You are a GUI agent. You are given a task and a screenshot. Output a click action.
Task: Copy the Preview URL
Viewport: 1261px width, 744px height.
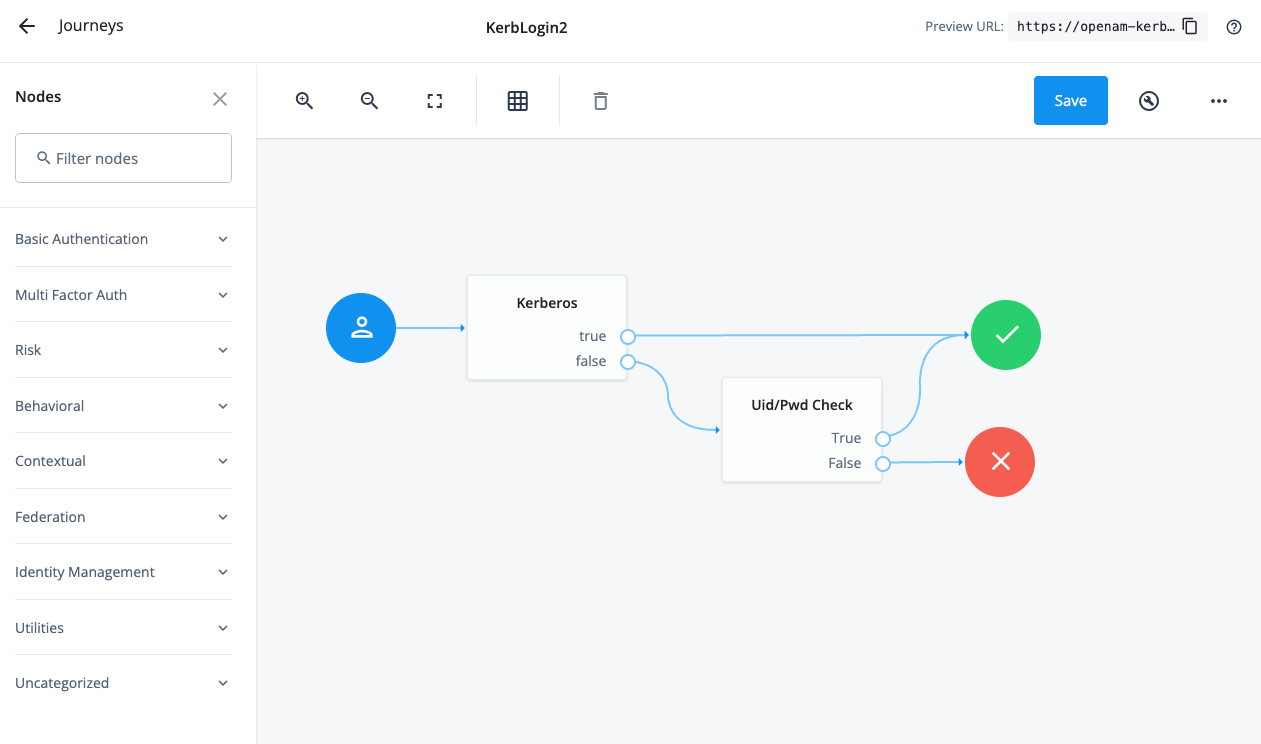(1190, 27)
